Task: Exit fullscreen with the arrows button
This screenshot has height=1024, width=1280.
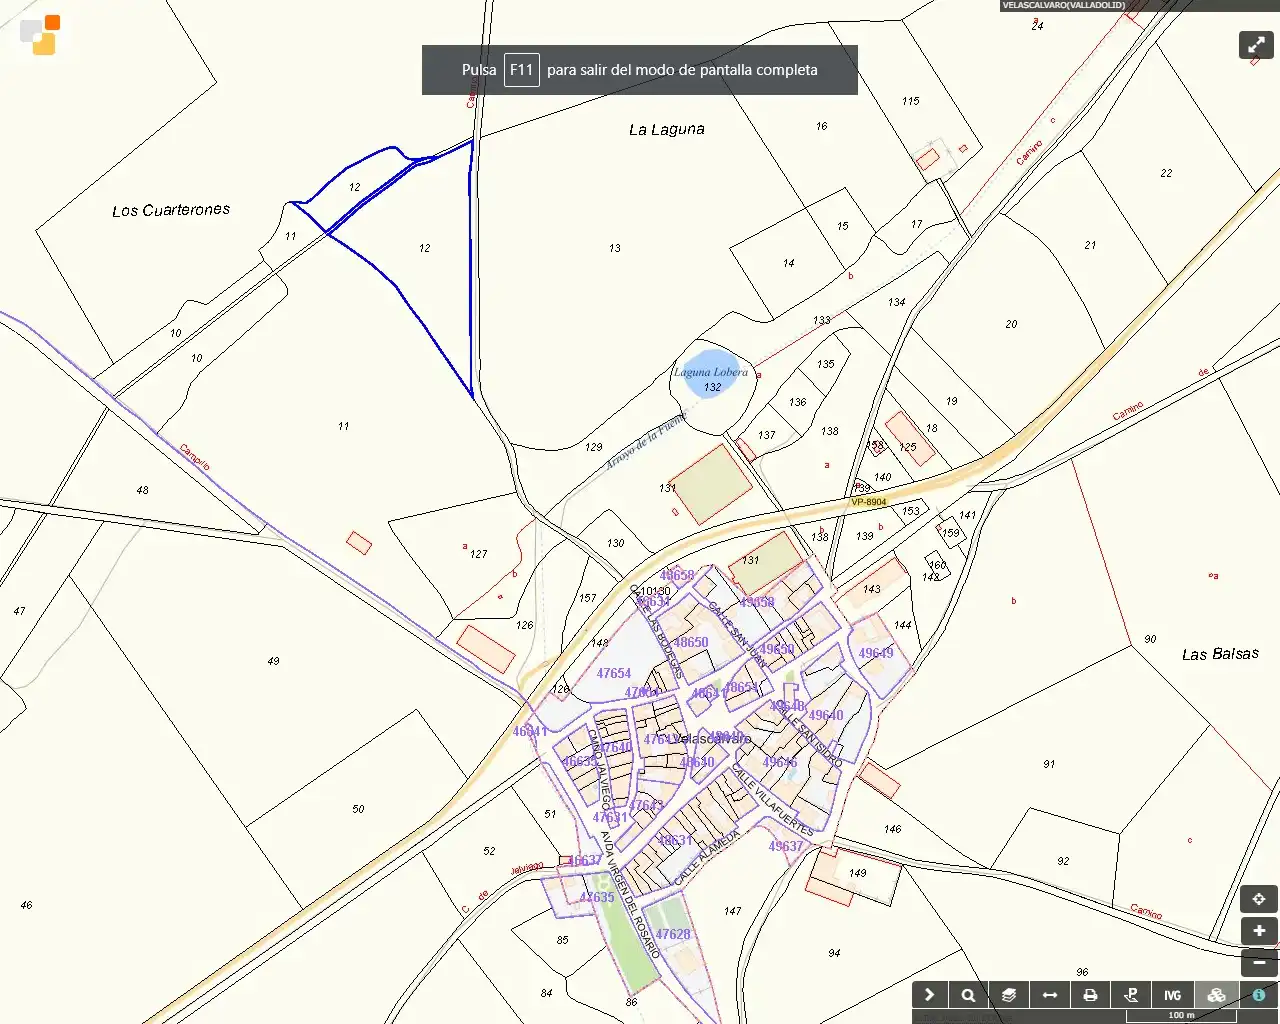Action: point(1256,45)
